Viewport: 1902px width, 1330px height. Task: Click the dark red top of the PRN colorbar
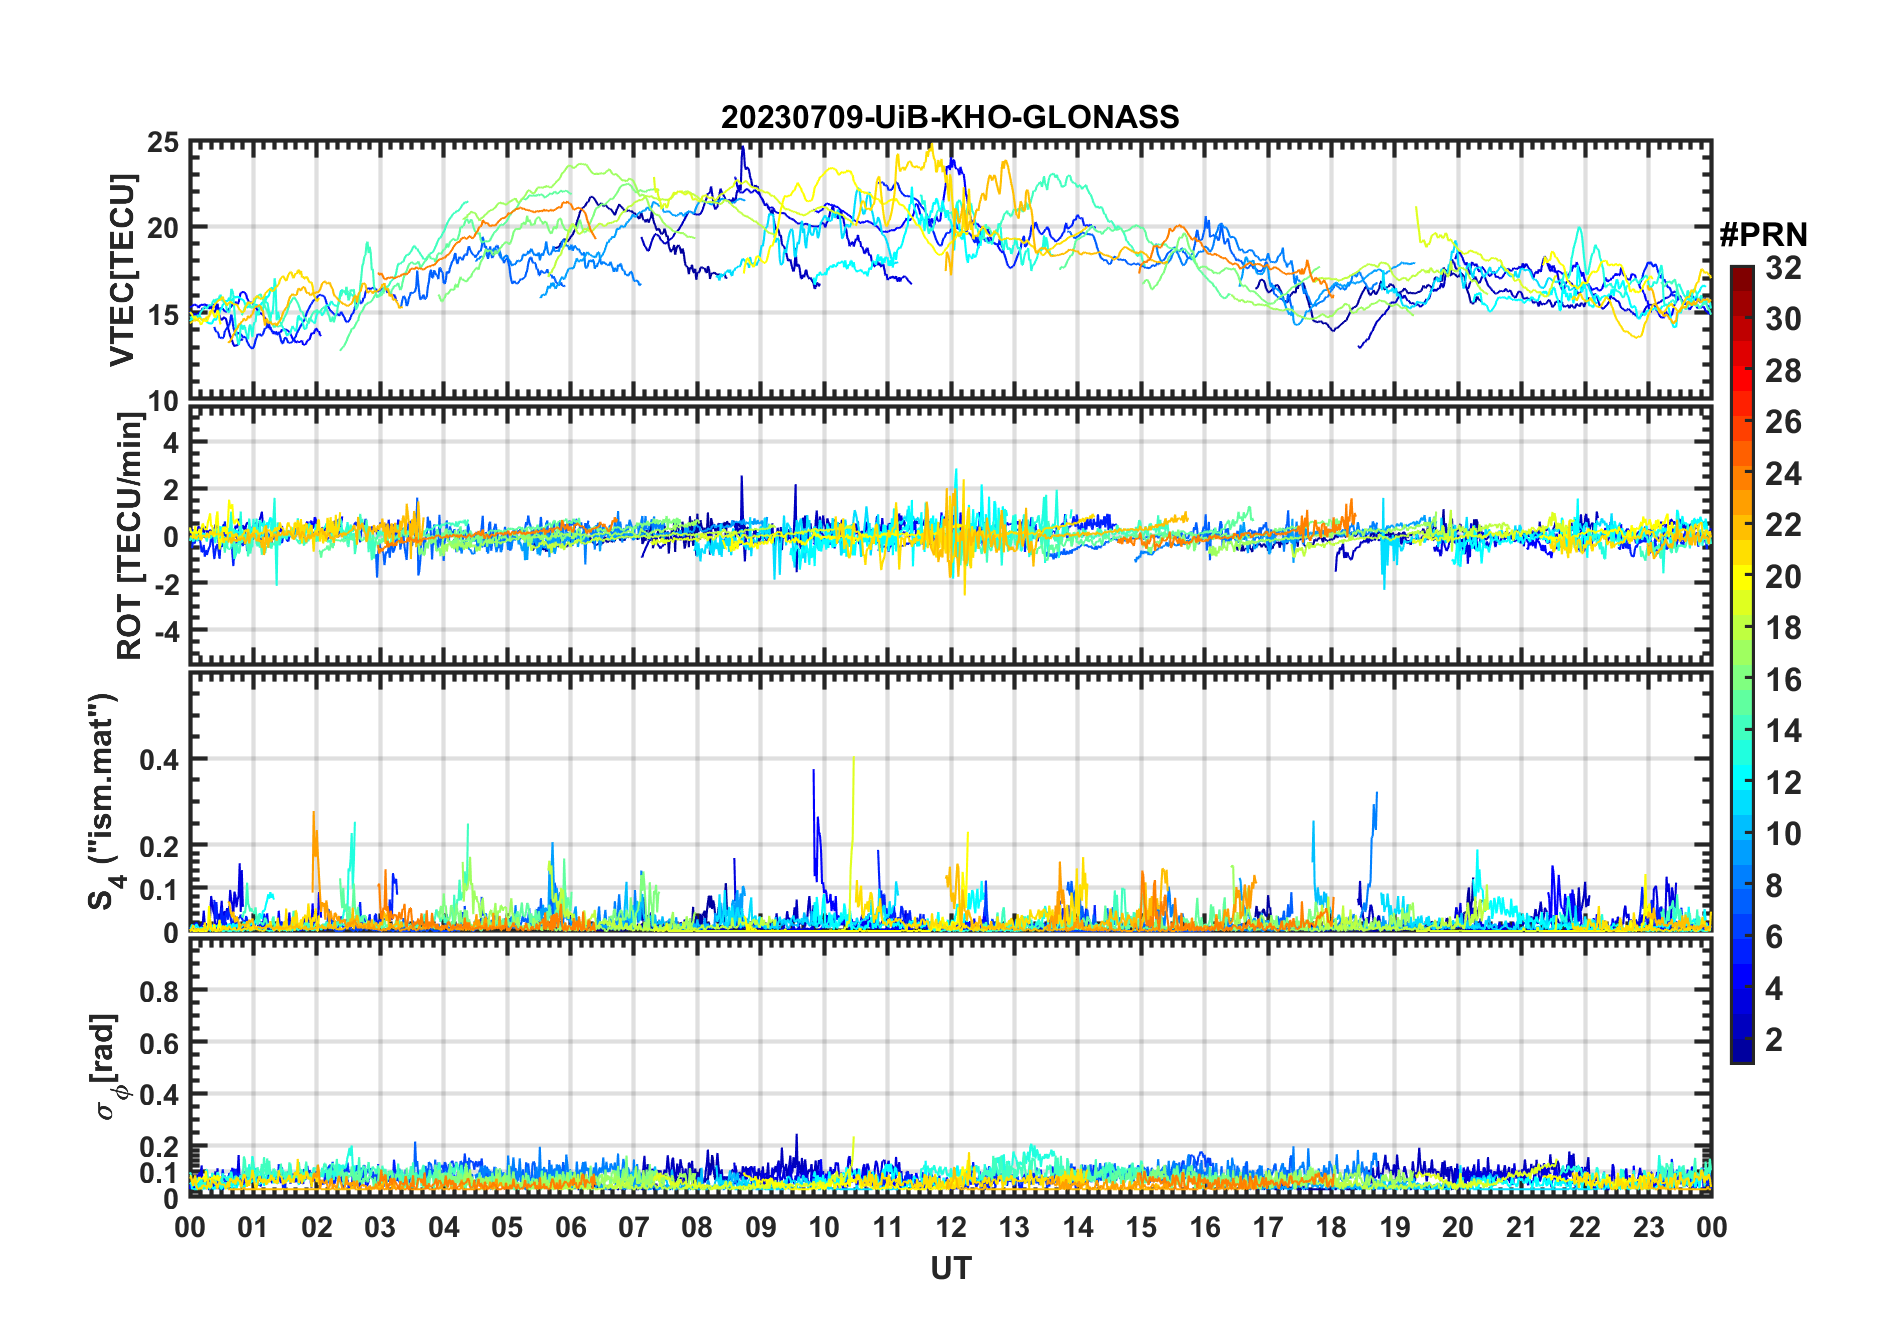pyautogui.click(x=1742, y=277)
